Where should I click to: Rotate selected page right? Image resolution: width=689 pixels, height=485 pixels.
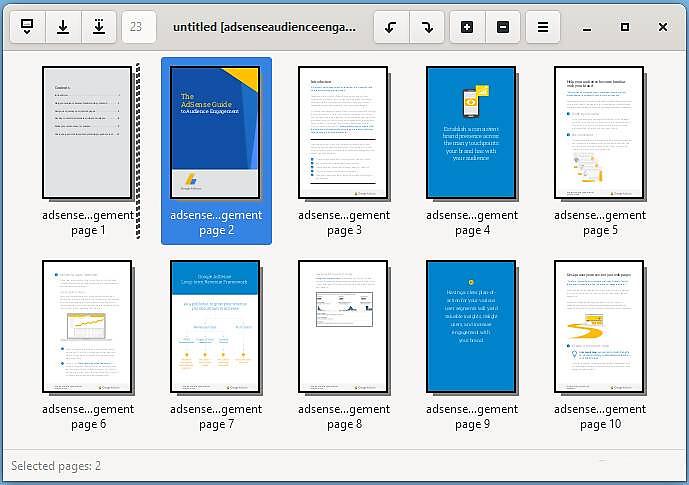pos(427,27)
